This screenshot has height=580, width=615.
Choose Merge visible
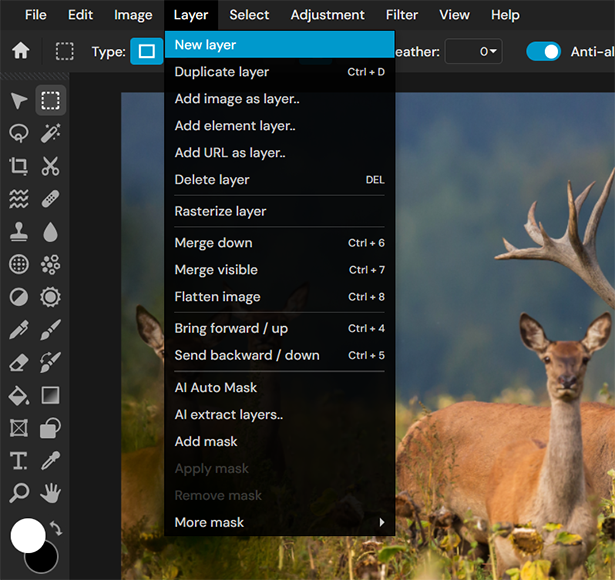coord(280,270)
